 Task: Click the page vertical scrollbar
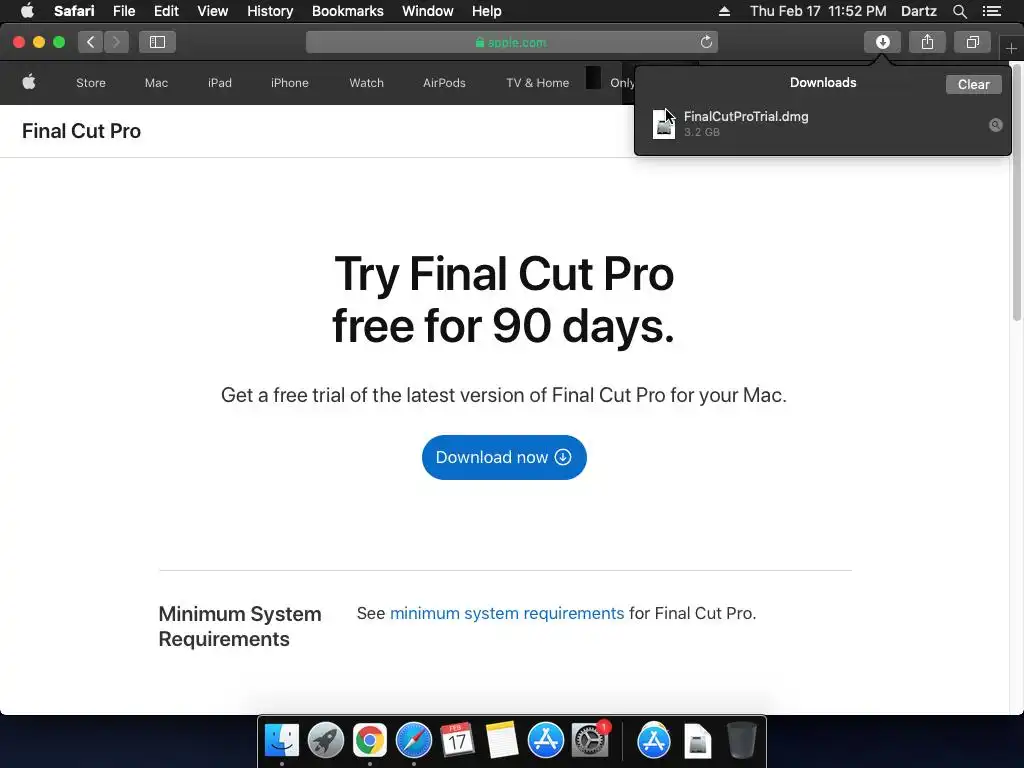[x=1017, y=192]
